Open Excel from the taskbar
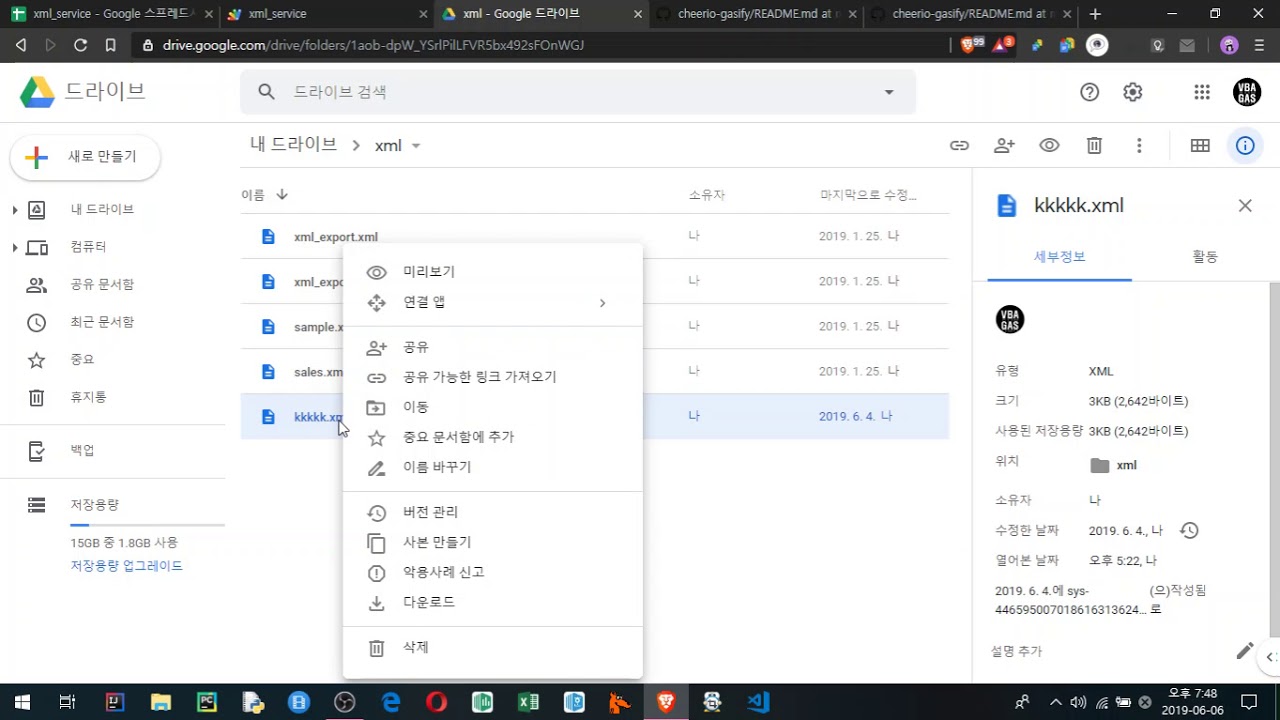This screenshot has height=720, width=1280. pyautogui.click(x=529, y=702)
